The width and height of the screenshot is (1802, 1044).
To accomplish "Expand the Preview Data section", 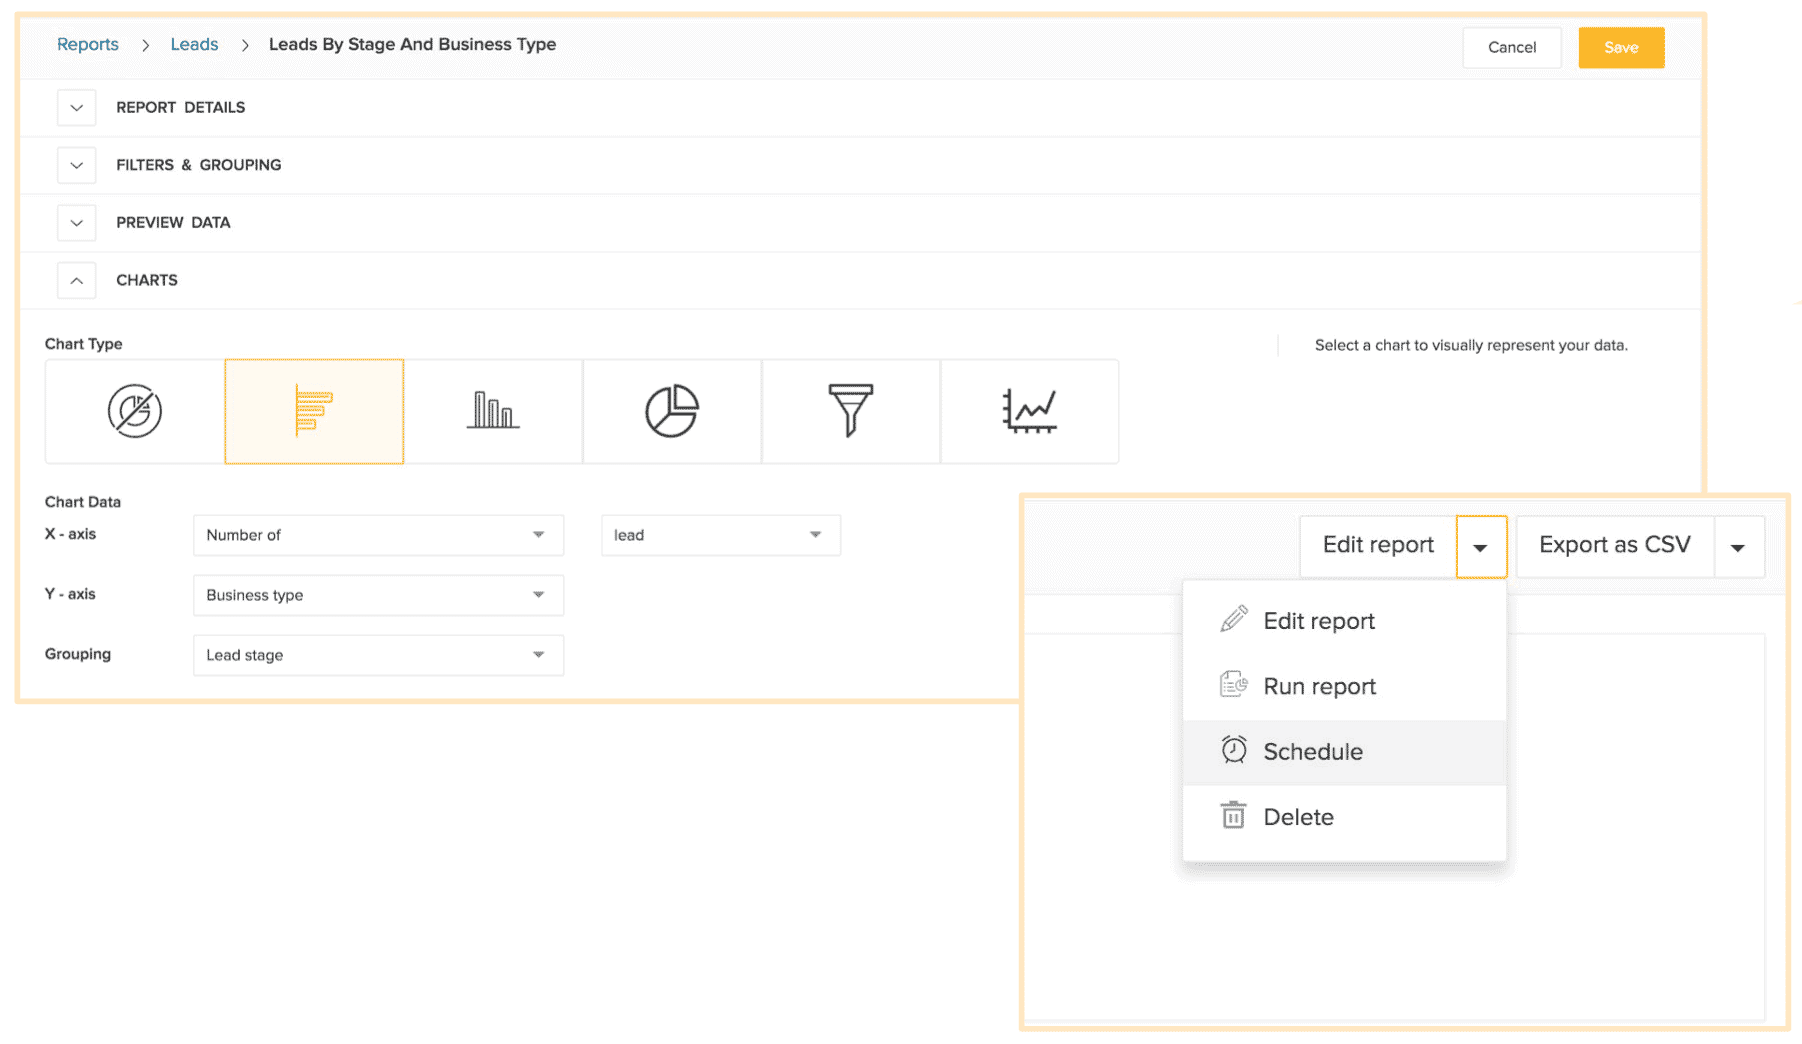I will [x=77, y=223].
